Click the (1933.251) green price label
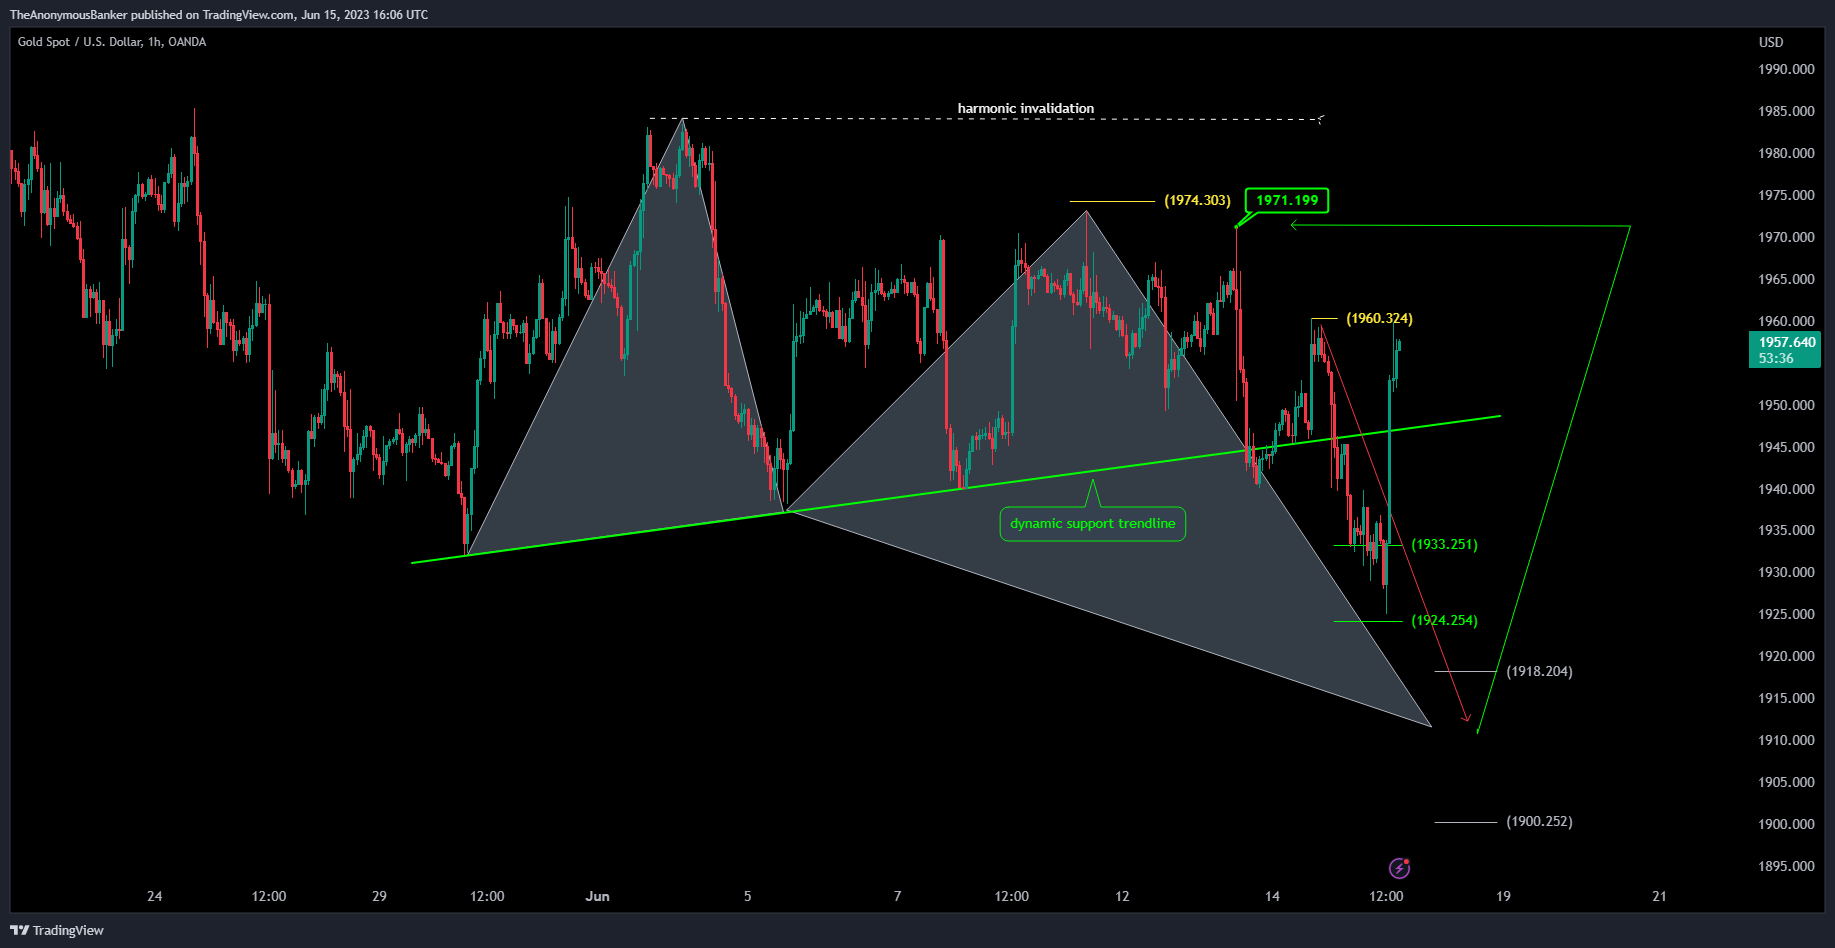 click(1444, 545)
